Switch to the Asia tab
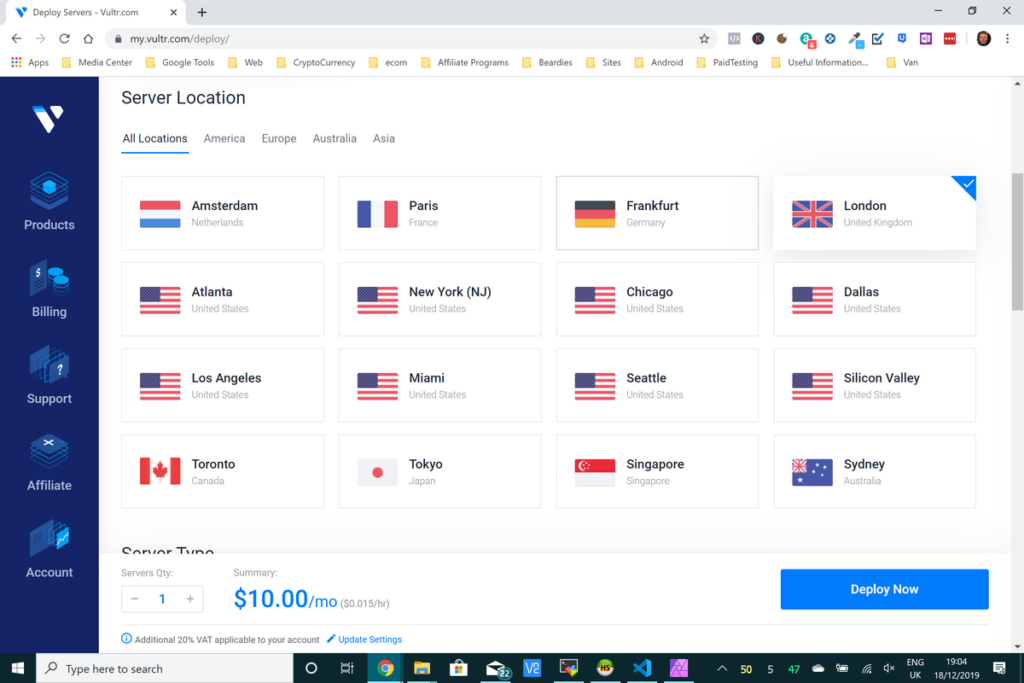The width and height of the screenshot is (1024, 683). coord(383,138)
